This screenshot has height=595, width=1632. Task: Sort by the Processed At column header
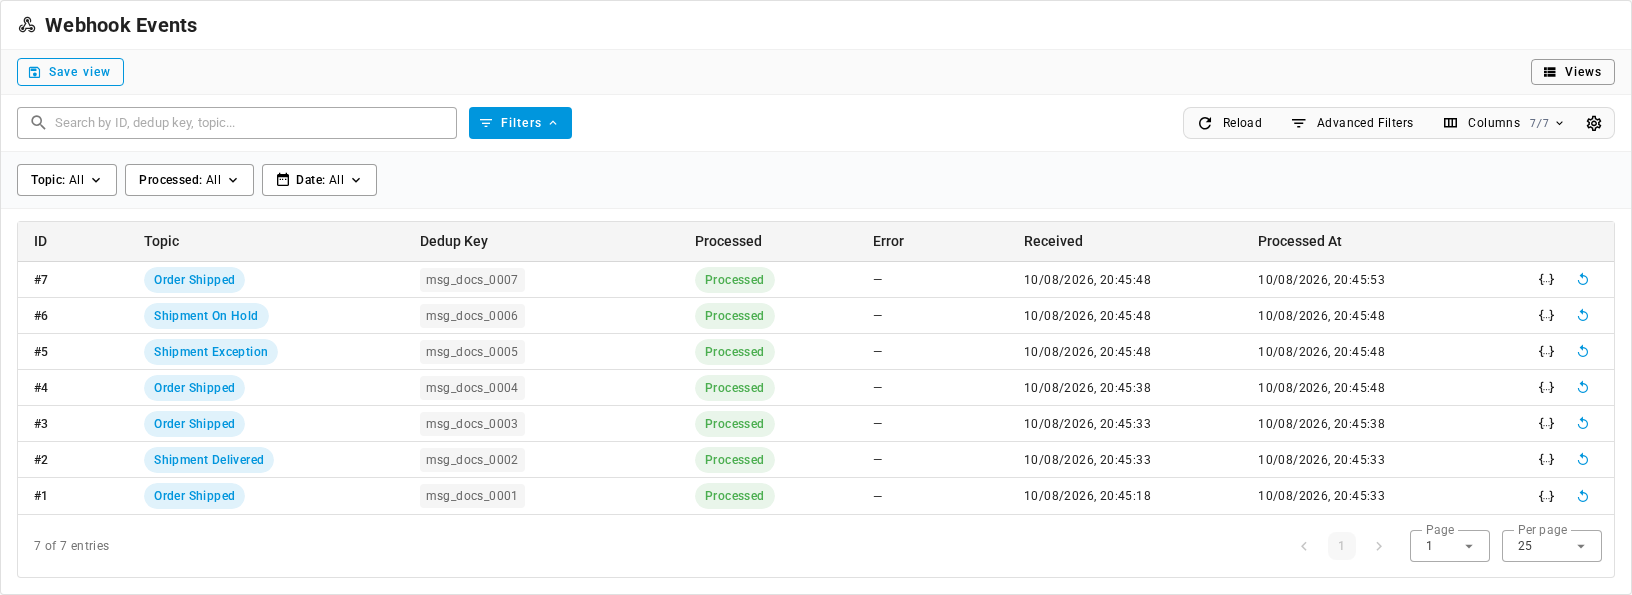pos(1300,241)
